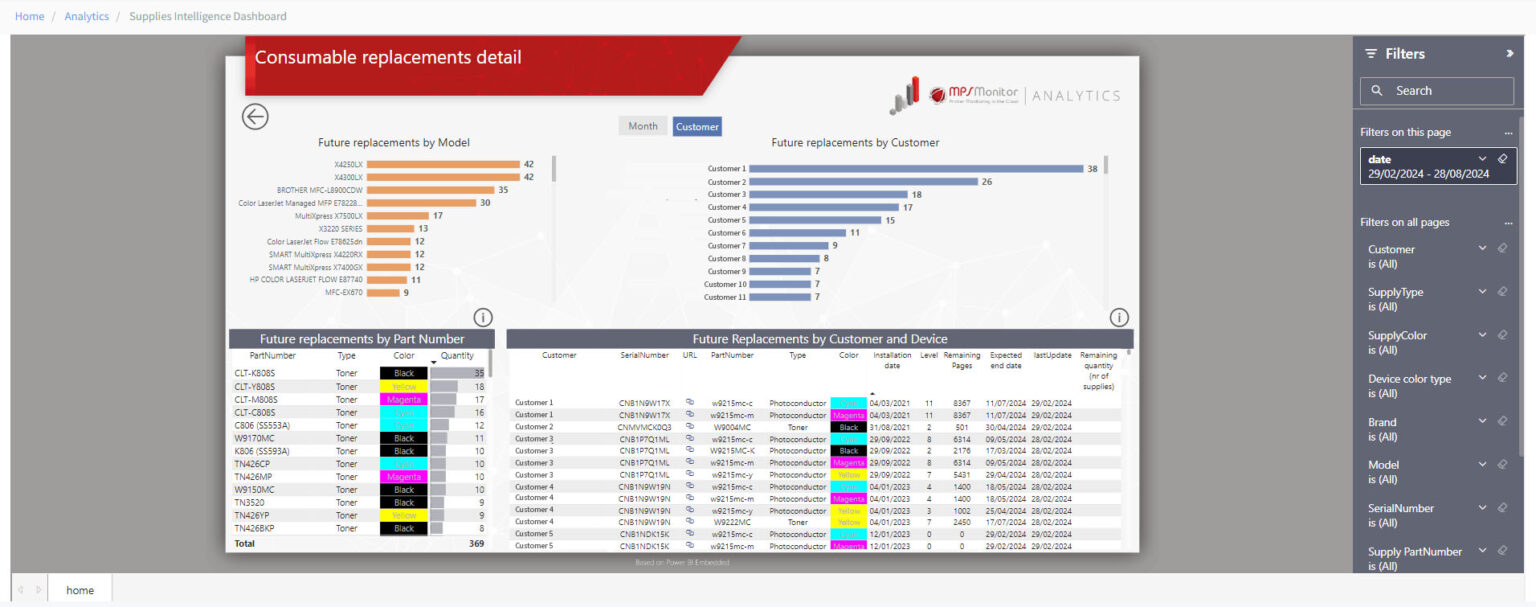
Task: Click the back arrow navigation icon
Action: coord(255,117)
